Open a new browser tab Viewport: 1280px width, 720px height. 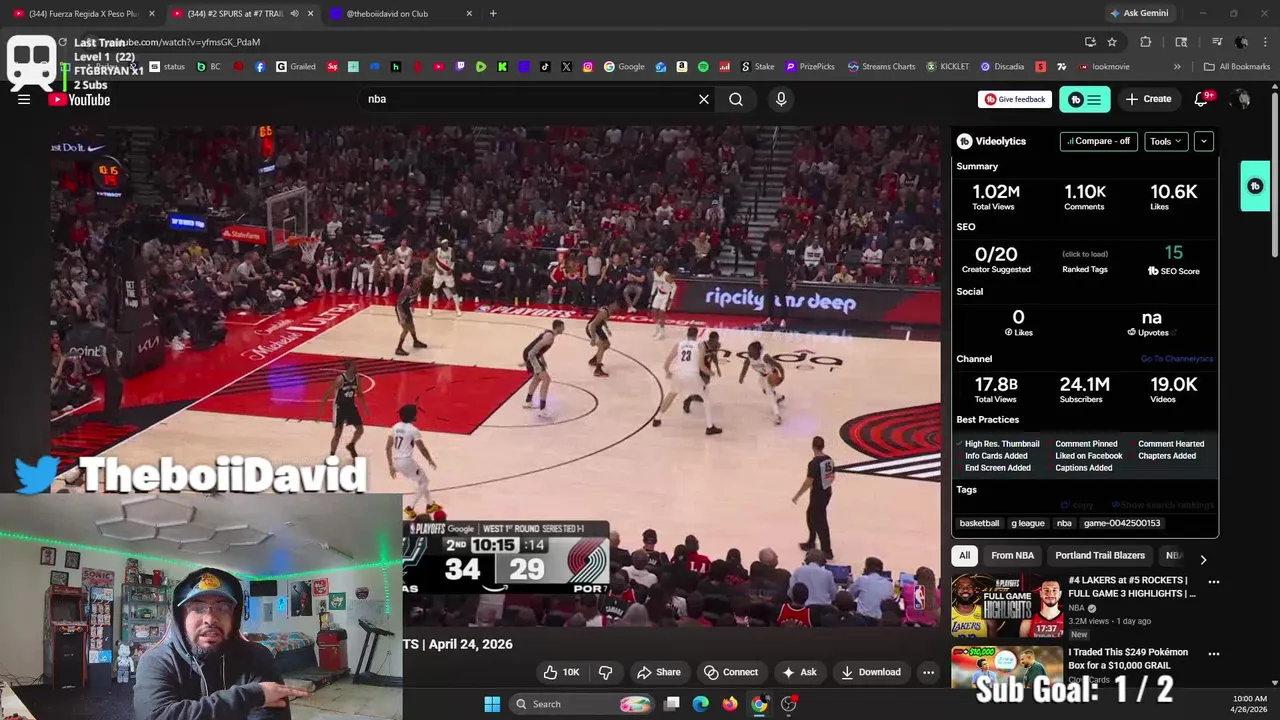pyautogui.click(x=493, y=14)
